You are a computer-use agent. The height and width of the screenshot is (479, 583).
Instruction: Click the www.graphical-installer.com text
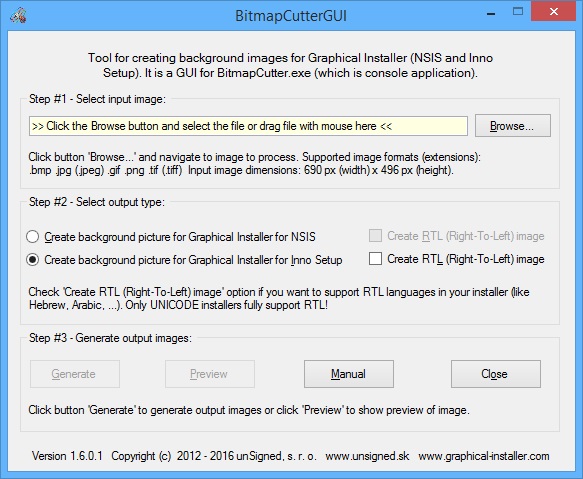pyautogui.click(x=484, y=456)
